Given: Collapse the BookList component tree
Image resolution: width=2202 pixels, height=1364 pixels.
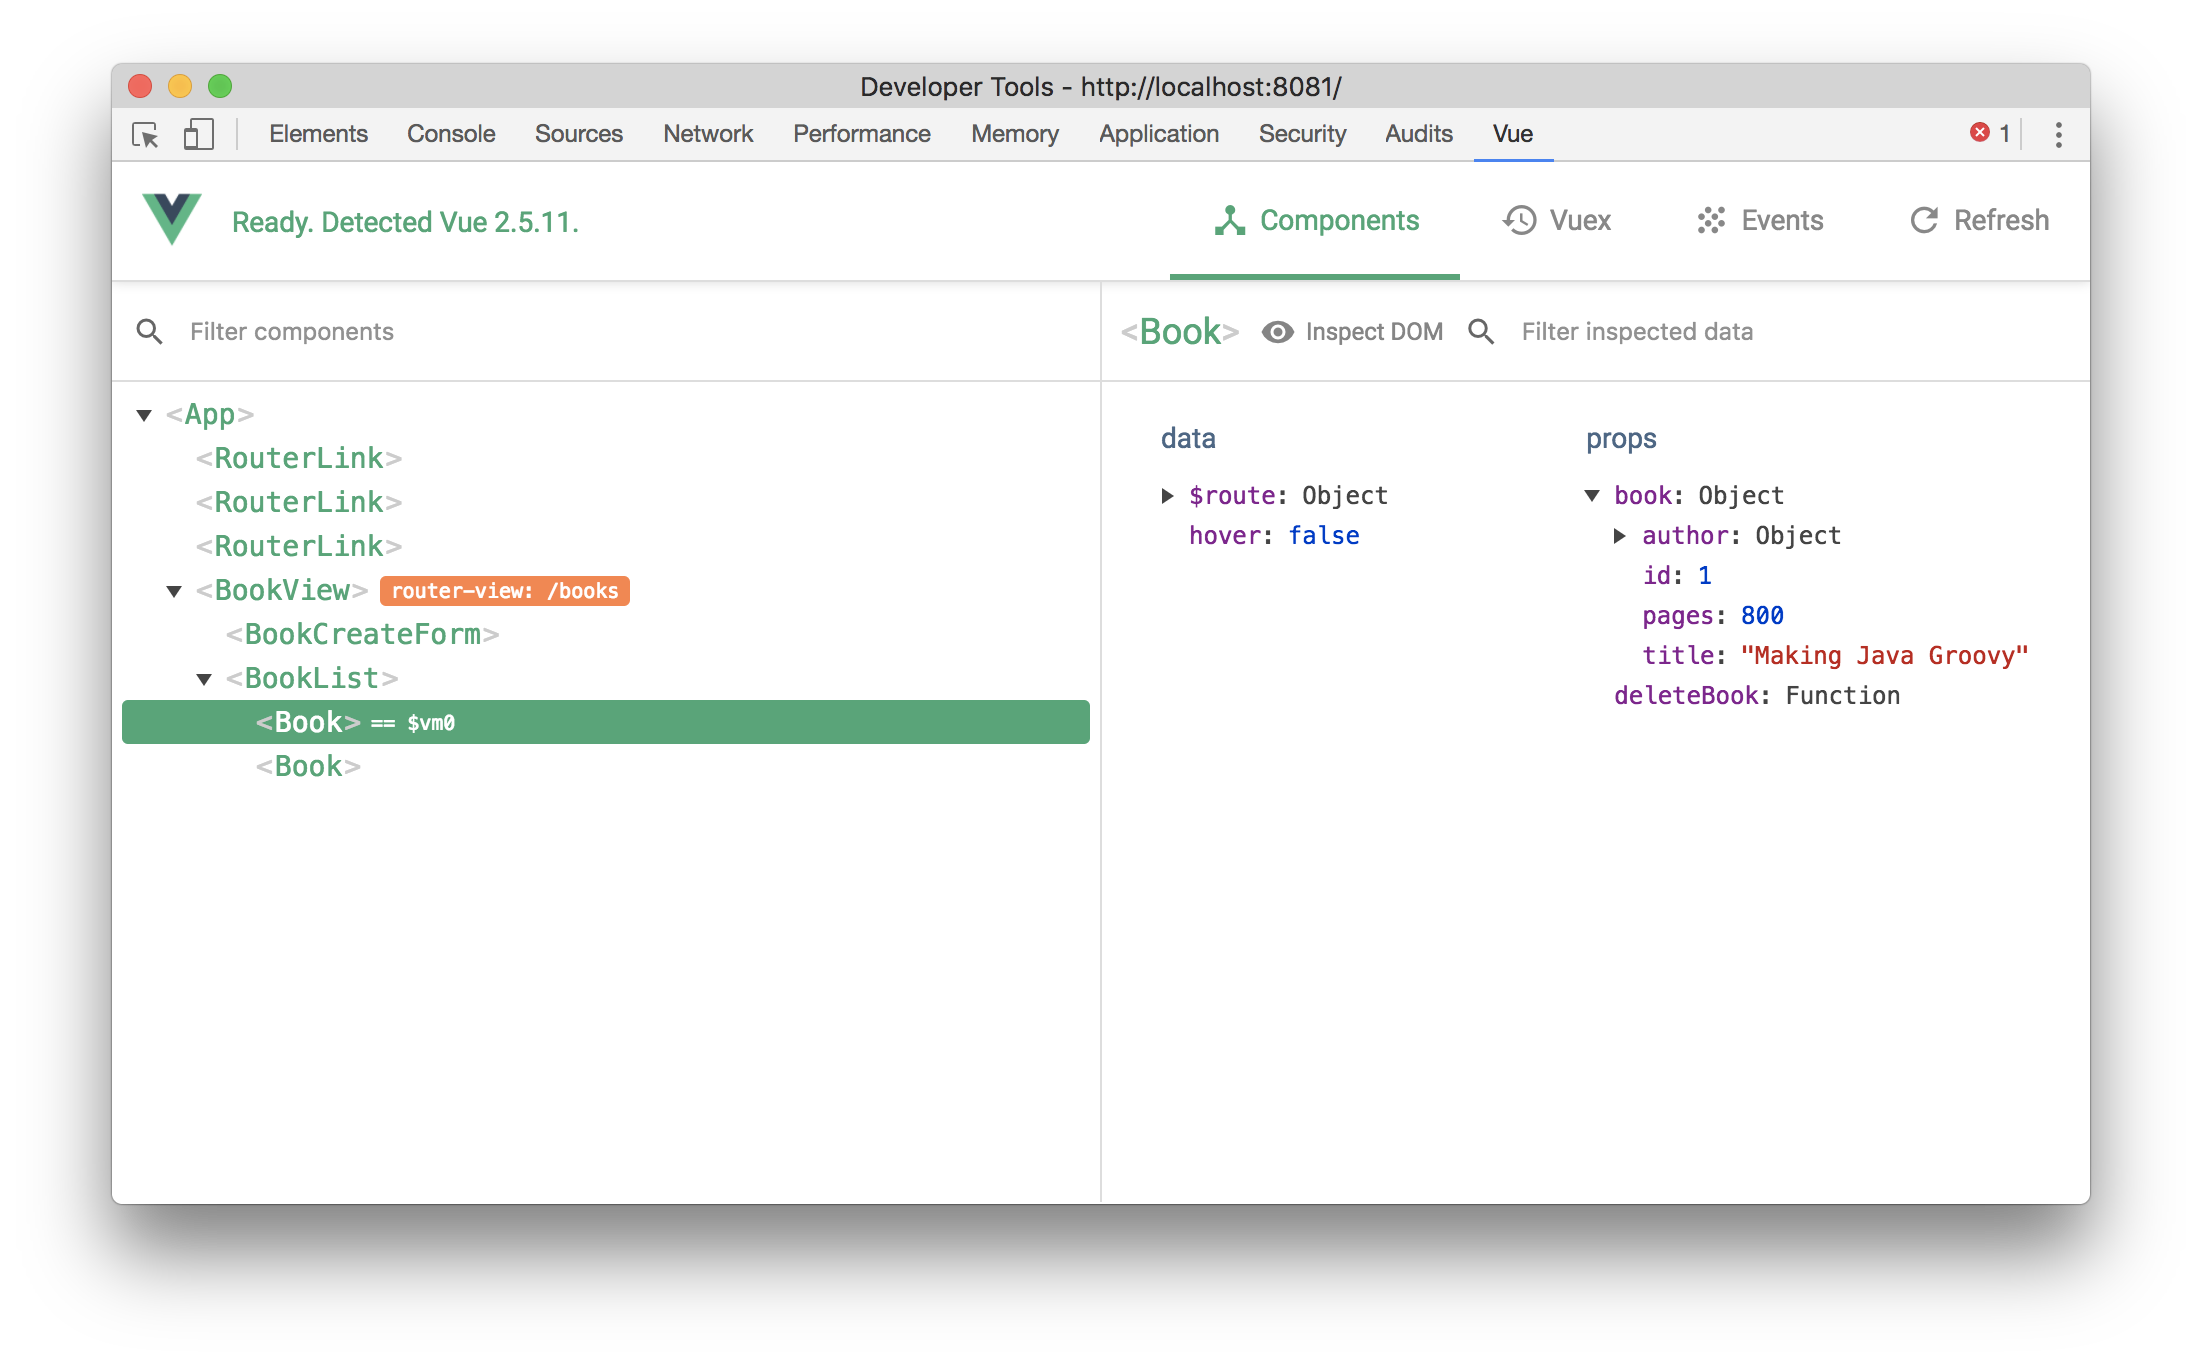Looking at the screenshot, I should [x=206, y=678].
